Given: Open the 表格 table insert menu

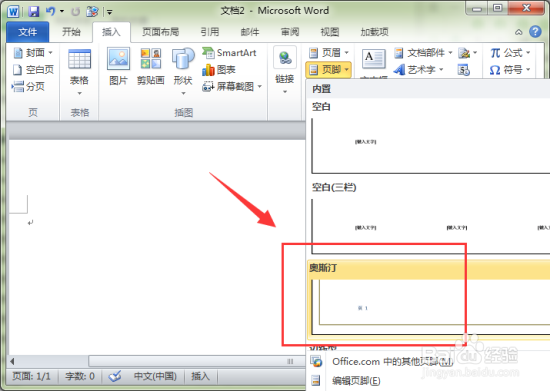Looking at the screenshot, I should (x=79, y=72).
